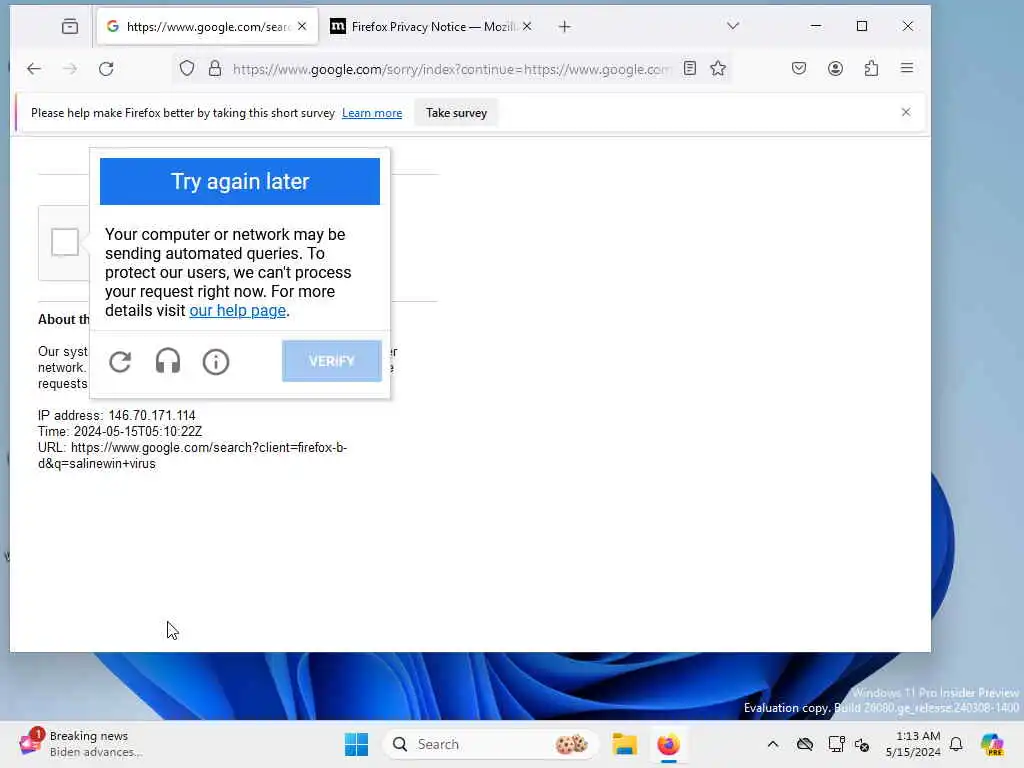Open a new tab with plus button
This screenshot has height=768, width=1024.
565,27
